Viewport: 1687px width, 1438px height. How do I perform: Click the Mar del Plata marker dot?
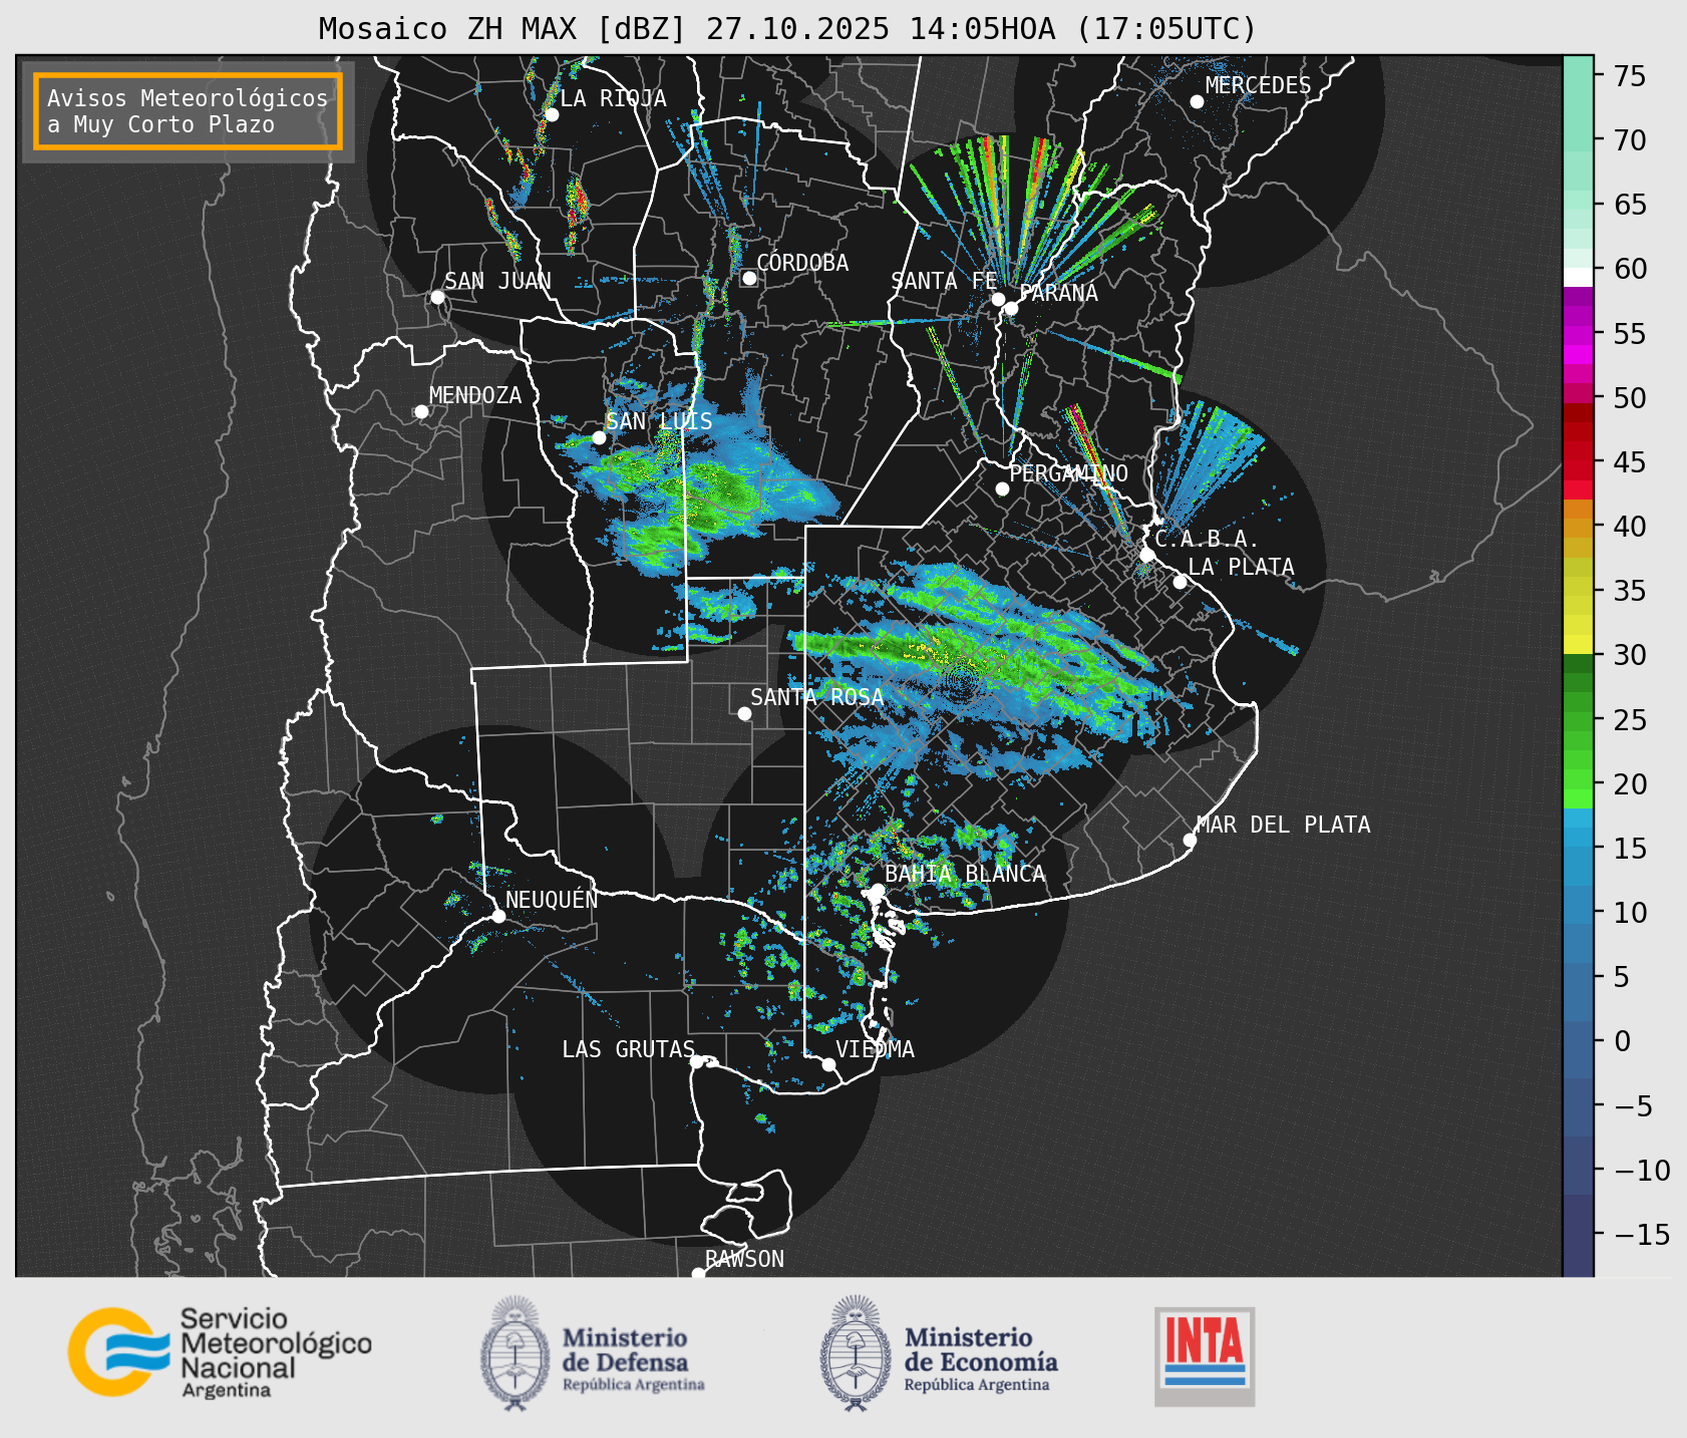click(x=1190, y=840)
